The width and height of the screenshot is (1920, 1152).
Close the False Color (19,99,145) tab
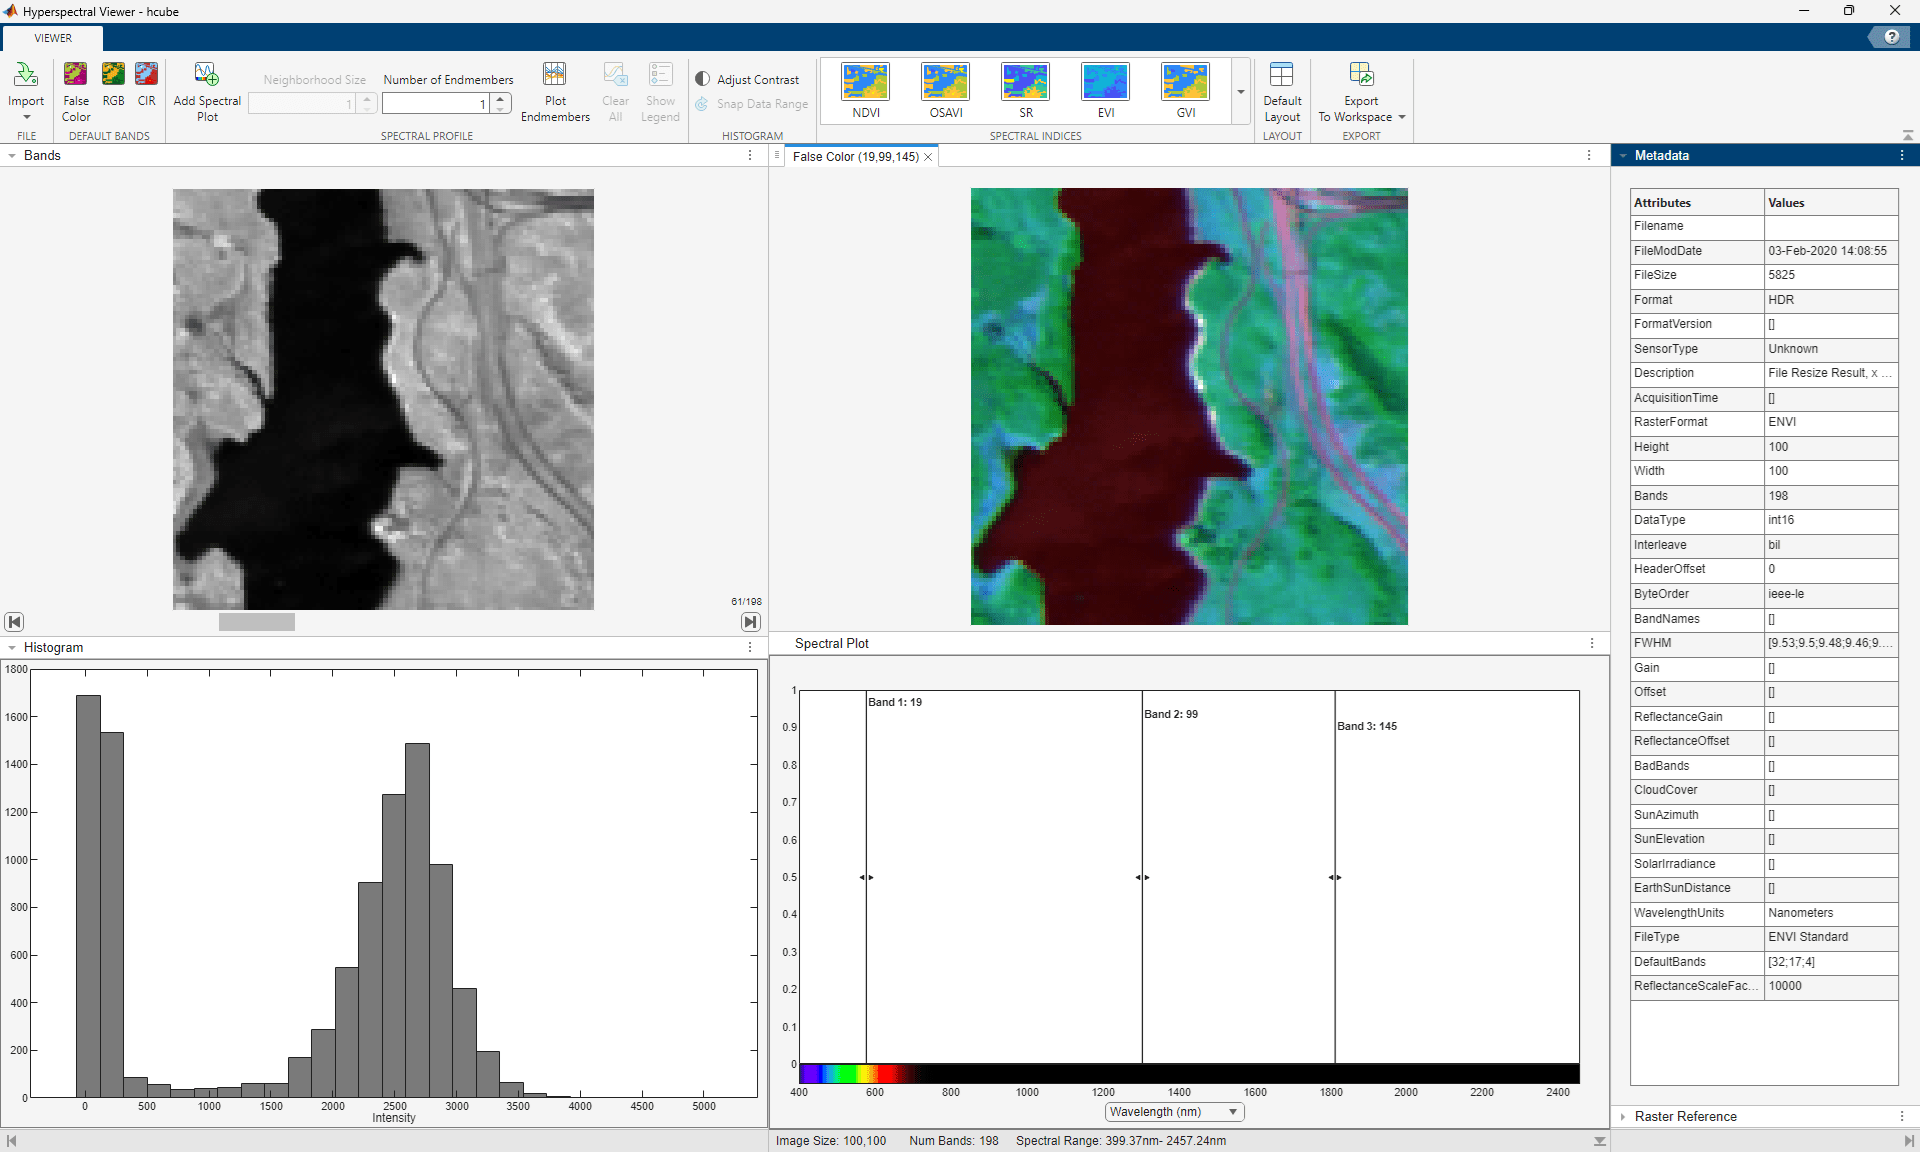(x=928, y=157)
